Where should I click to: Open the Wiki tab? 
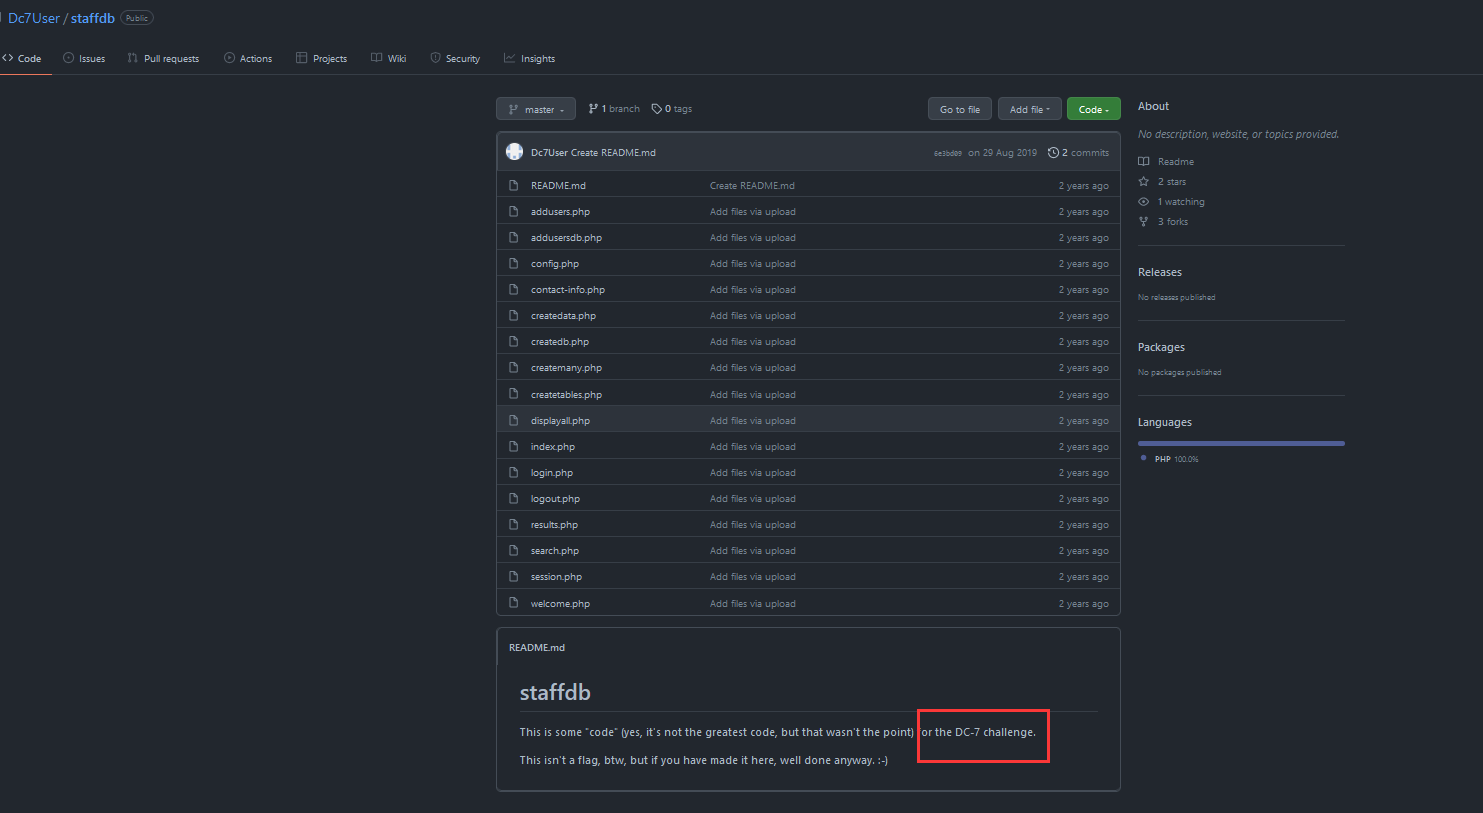coord(389,59)
